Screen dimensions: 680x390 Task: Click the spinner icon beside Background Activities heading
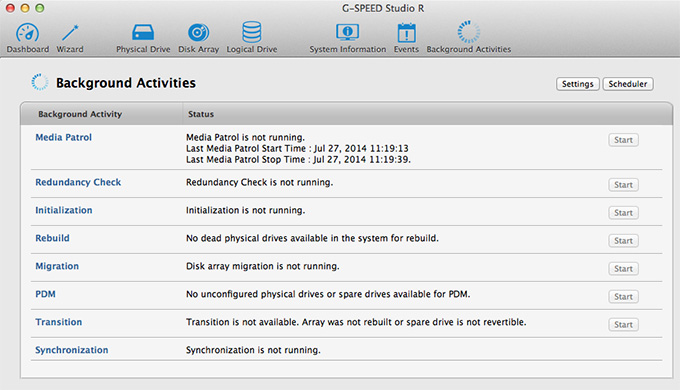coord(40,82)
